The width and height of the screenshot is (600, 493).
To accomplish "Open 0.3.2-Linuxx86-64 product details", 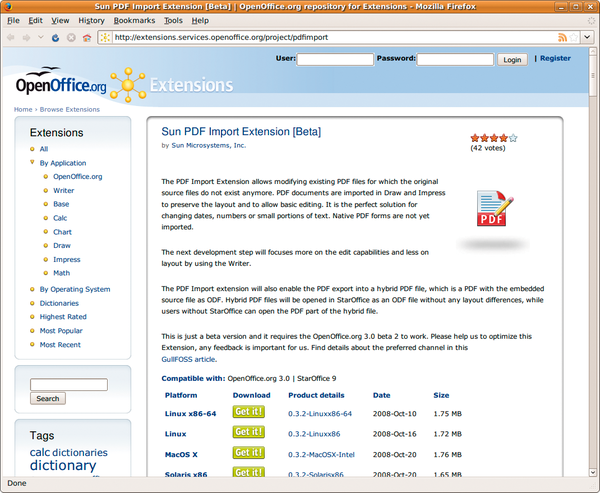I will (x=320, y=414).
